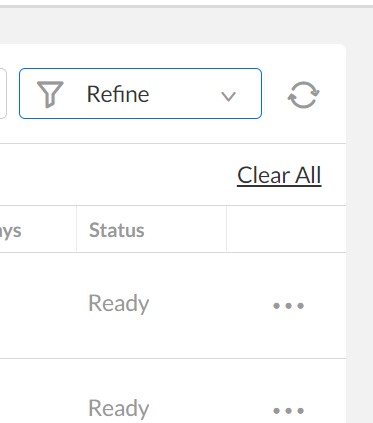The width and height of the screenshot is (373, 423).
Task: Select the first row's Ready status
Action: [x=119, y=303]
